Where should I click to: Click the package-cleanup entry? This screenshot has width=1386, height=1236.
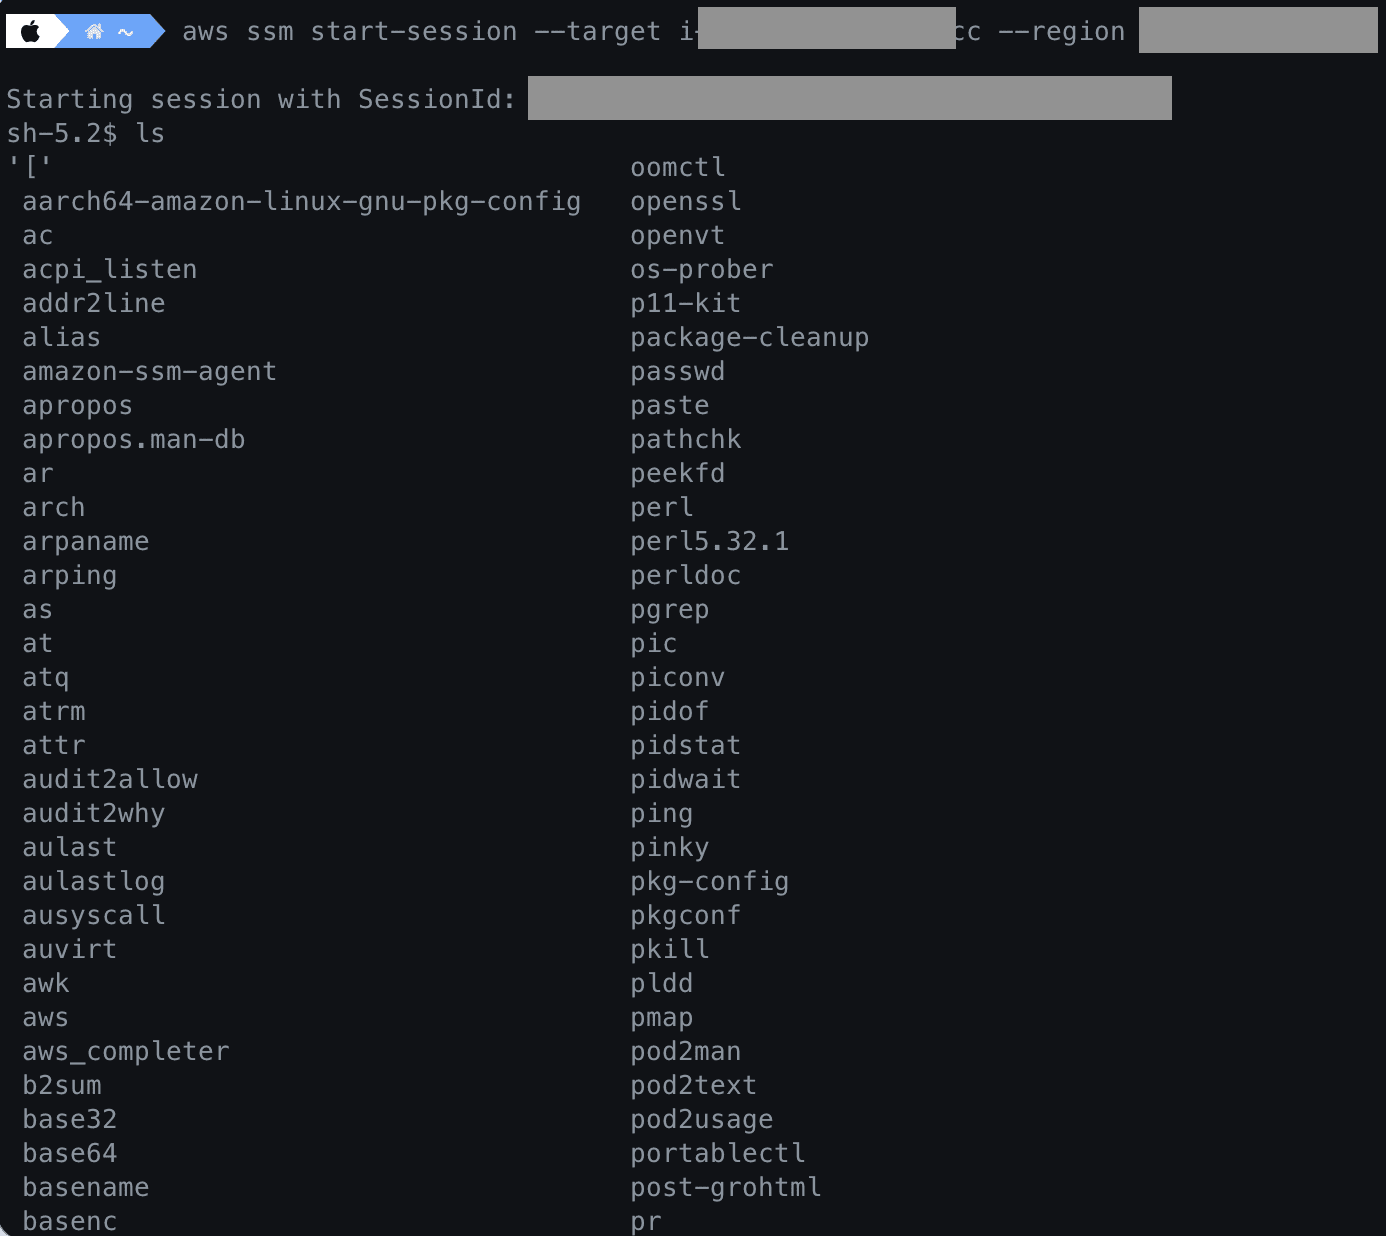click(x=749, y=337)
